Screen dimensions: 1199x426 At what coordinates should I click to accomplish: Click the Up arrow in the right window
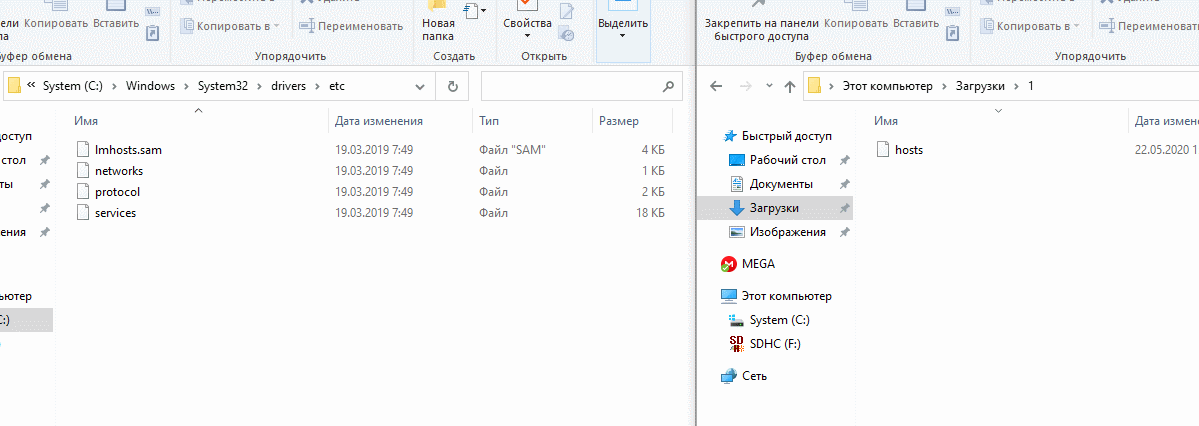pyautogui.click(x=790, y=86)
